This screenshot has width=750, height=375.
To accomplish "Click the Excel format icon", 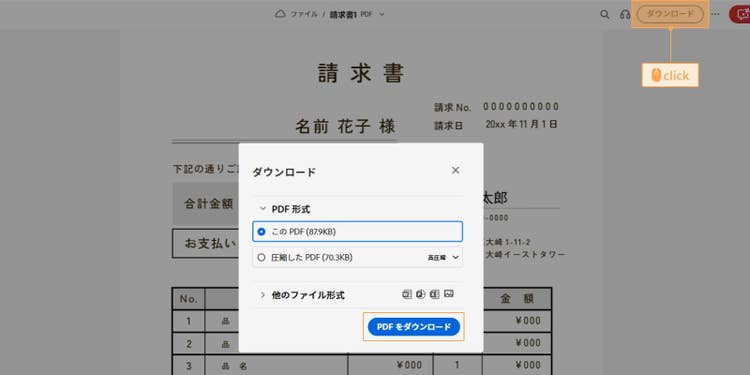I will (435, 294).
